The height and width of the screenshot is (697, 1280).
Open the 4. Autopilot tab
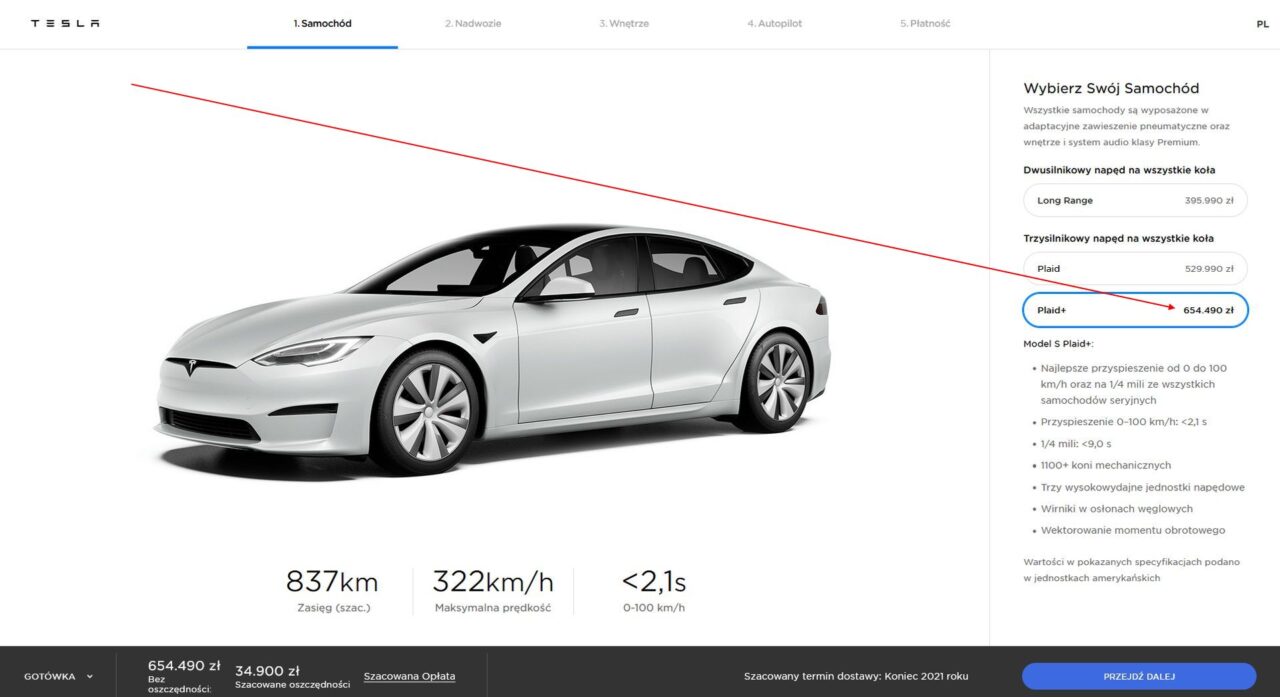coord(774,24)
